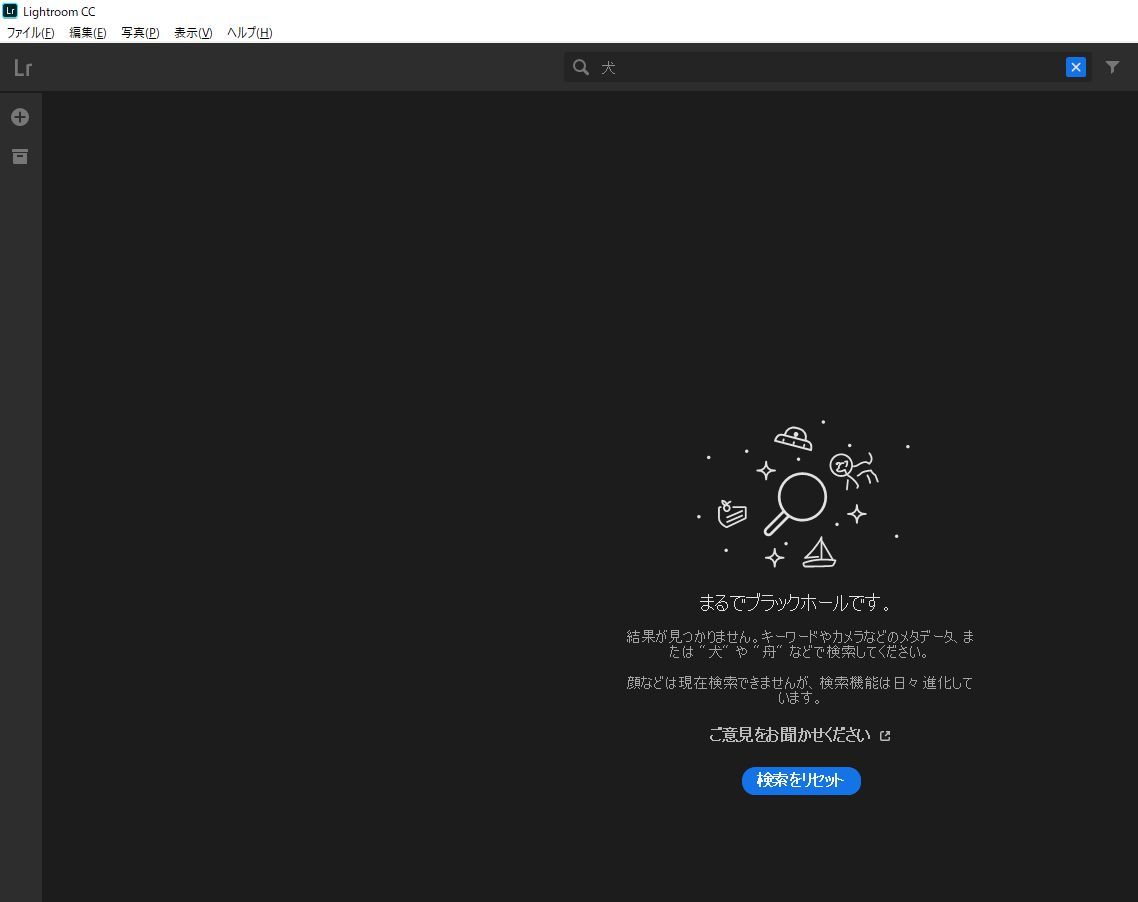This screenshot has width=1138, height=902.
Task: Open My Photos with the archive box icon
Action: (20, 156)
